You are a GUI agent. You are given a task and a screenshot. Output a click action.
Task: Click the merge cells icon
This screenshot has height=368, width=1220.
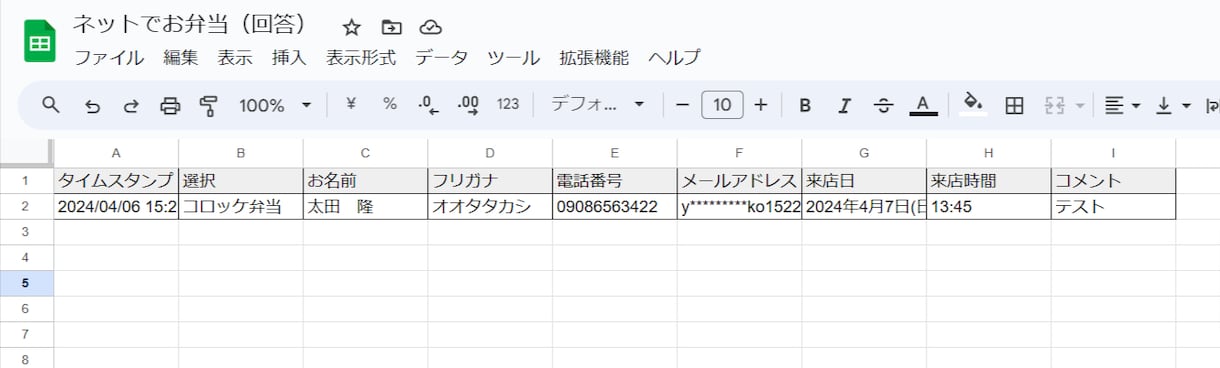point(1053,105)
